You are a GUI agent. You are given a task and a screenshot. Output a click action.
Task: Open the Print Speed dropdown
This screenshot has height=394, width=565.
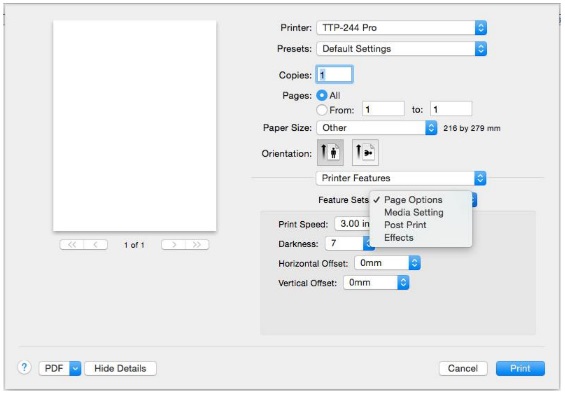coord(352,224)
